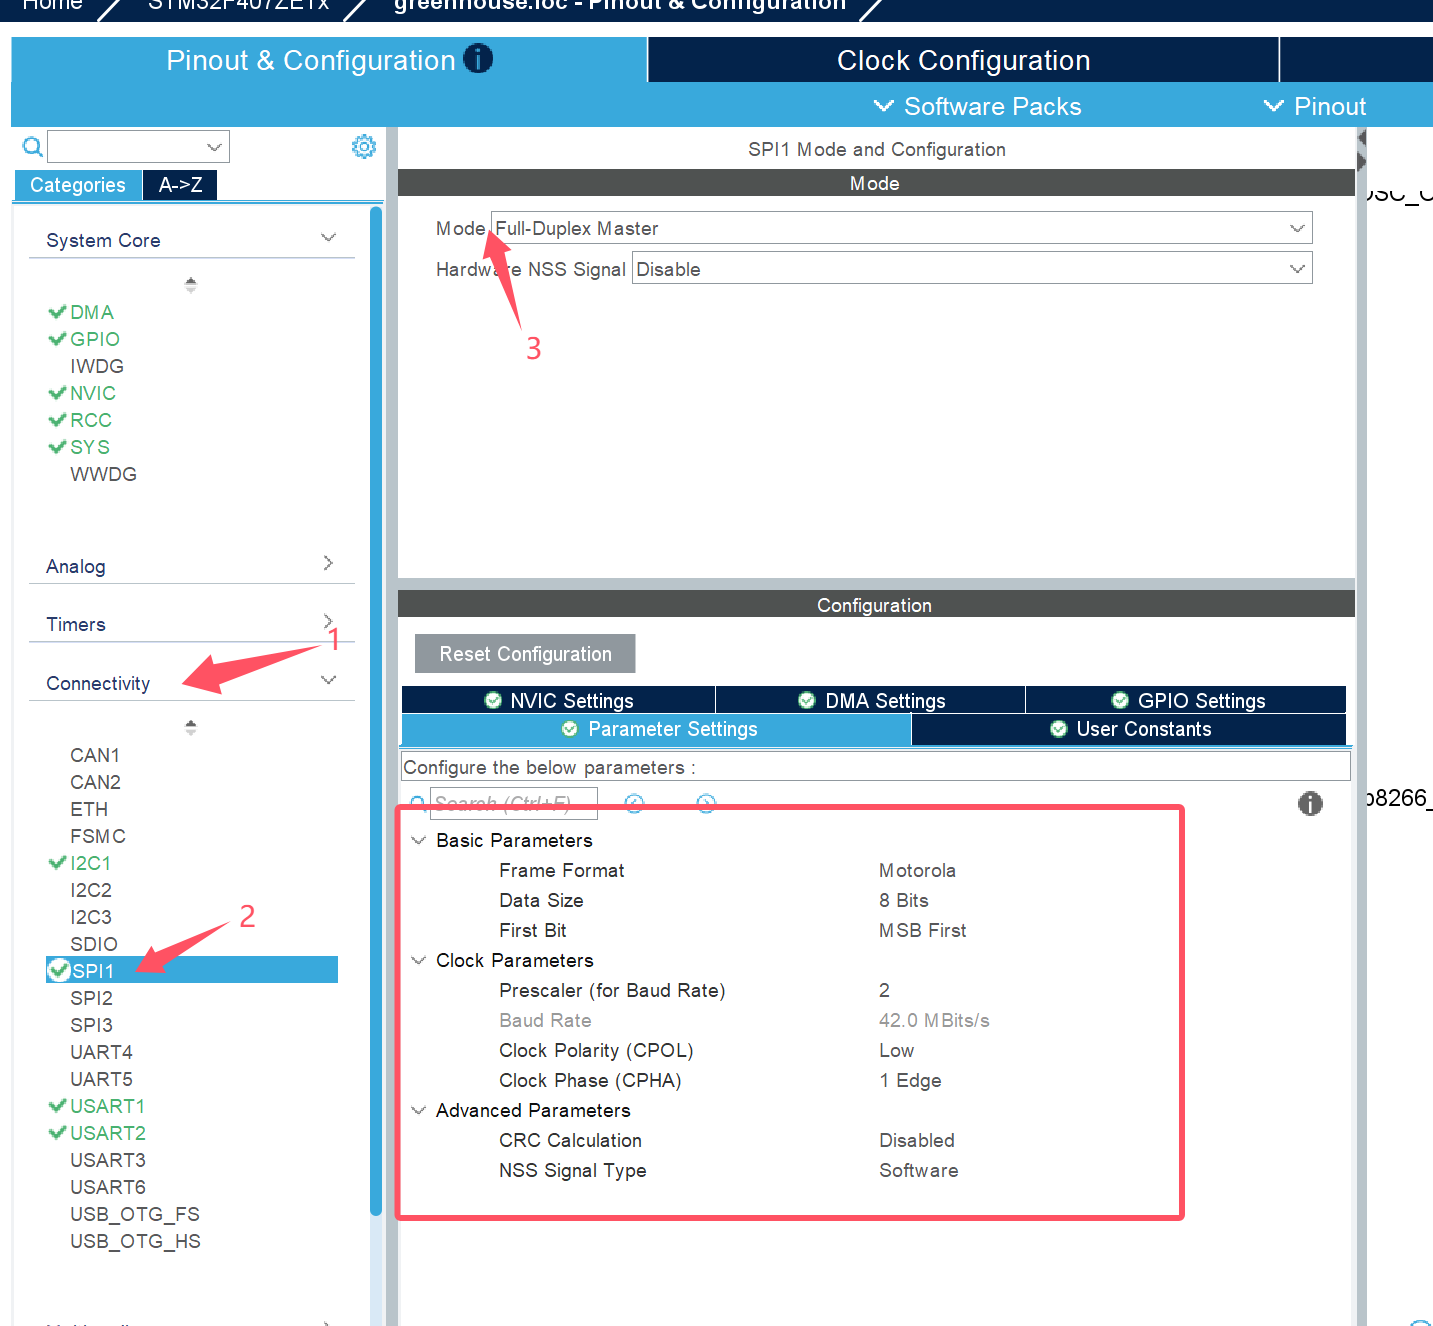Click the gear settings icon in the peripheral panel
The width and height of the screenshot is (1433, 1326).
click(x=364, y=147)
